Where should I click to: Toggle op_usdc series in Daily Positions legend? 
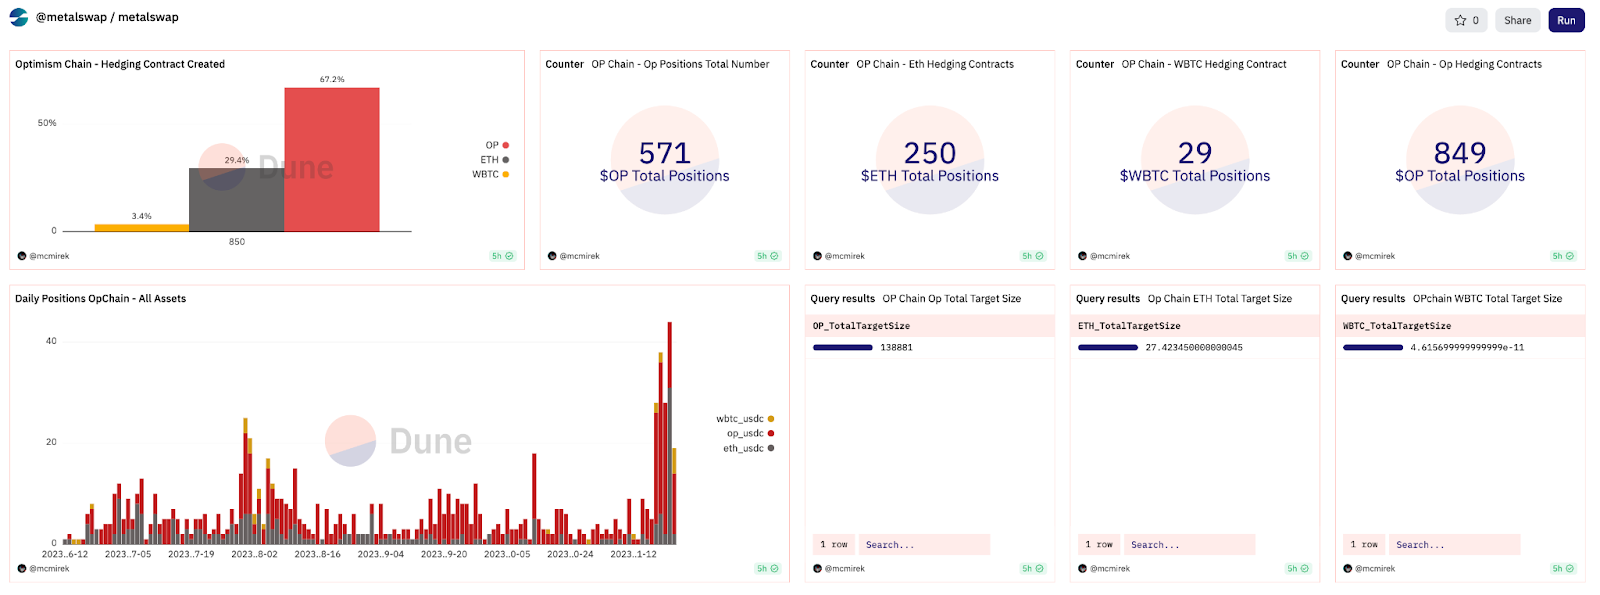coord(750,433)
